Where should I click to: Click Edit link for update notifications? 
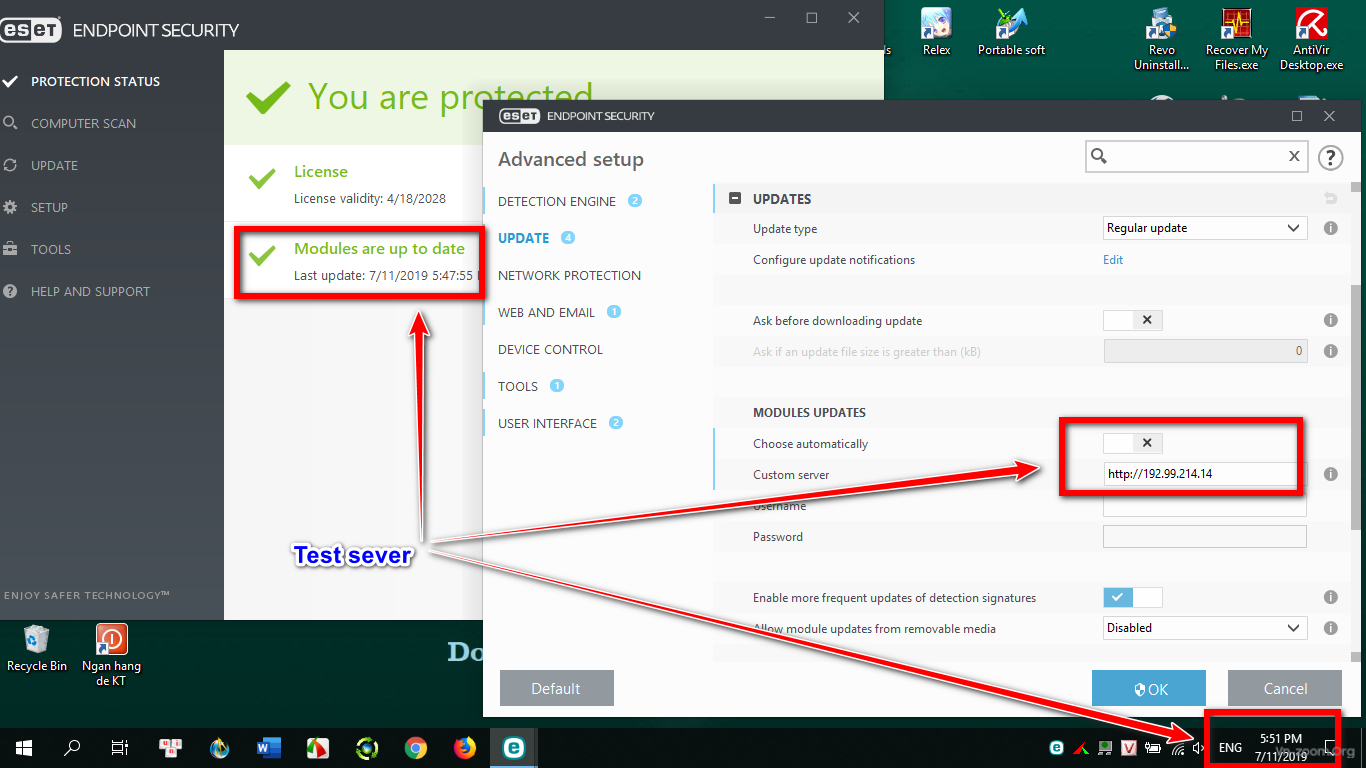[1113, 260]
